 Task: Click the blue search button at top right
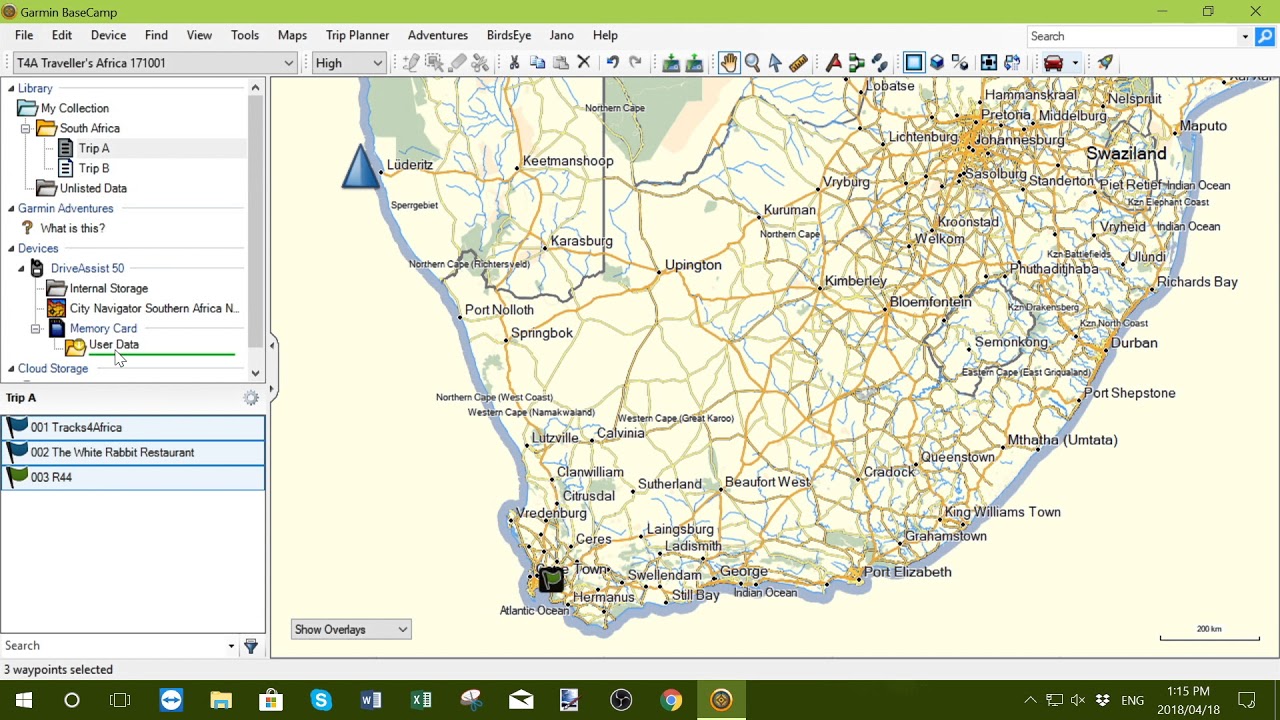[x=1265, y=36]
